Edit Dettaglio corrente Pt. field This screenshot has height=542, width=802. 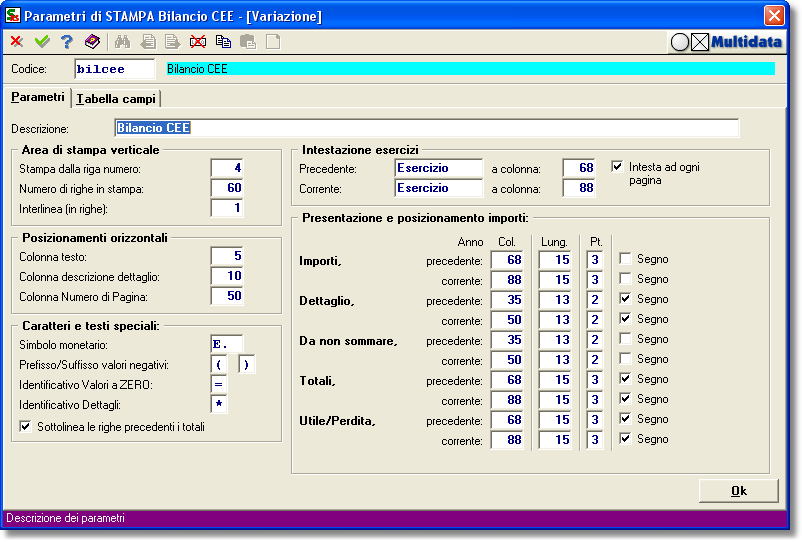coord(594,320)
